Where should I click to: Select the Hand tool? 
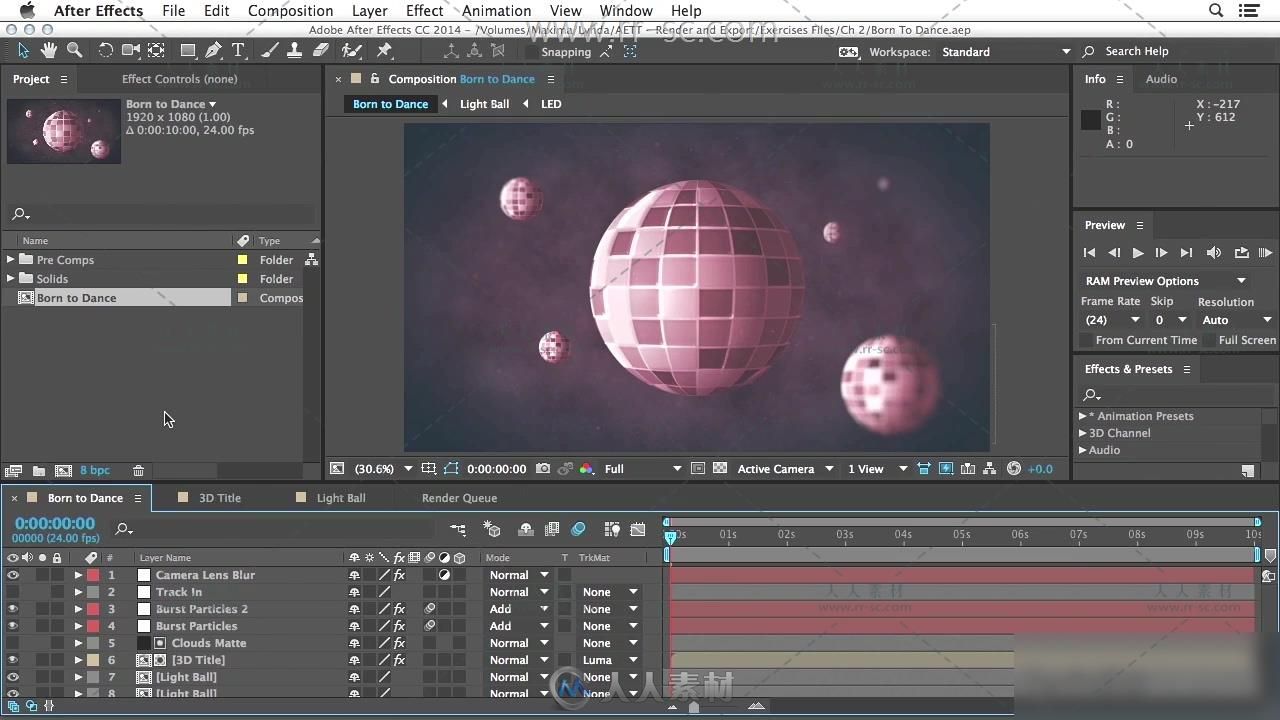(x=49, y=50)
